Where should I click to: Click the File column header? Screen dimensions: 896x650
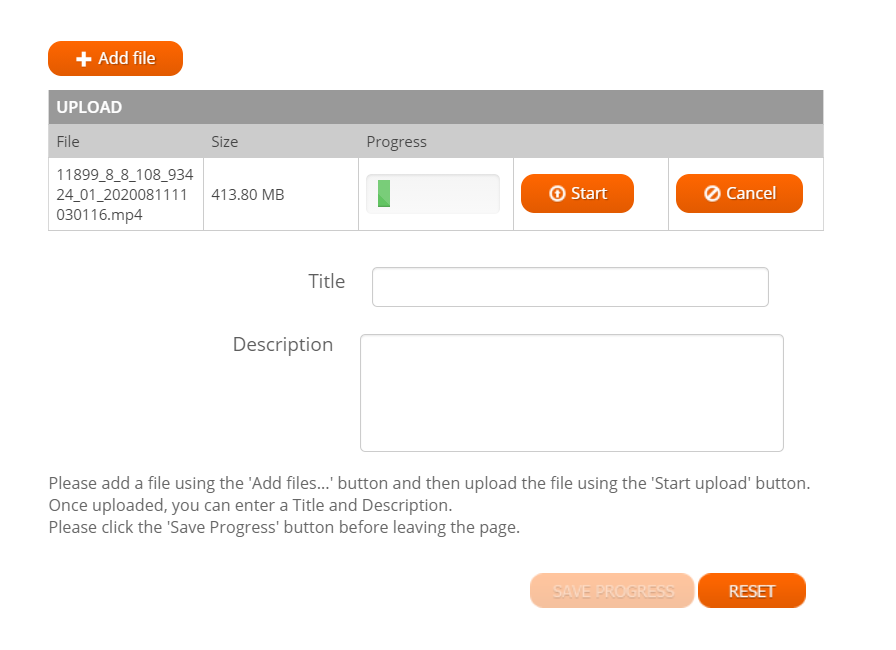[x=68, y=142]
